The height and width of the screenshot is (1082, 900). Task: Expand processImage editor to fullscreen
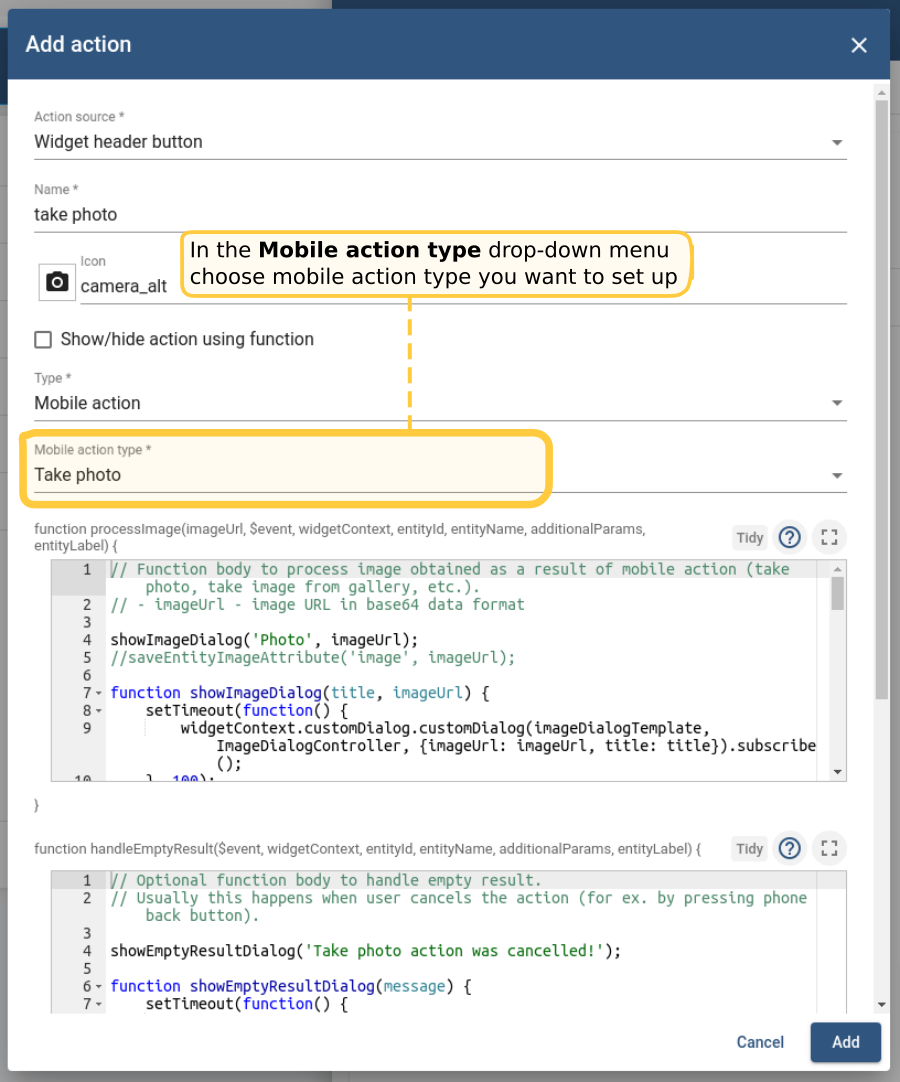point(828,538)
